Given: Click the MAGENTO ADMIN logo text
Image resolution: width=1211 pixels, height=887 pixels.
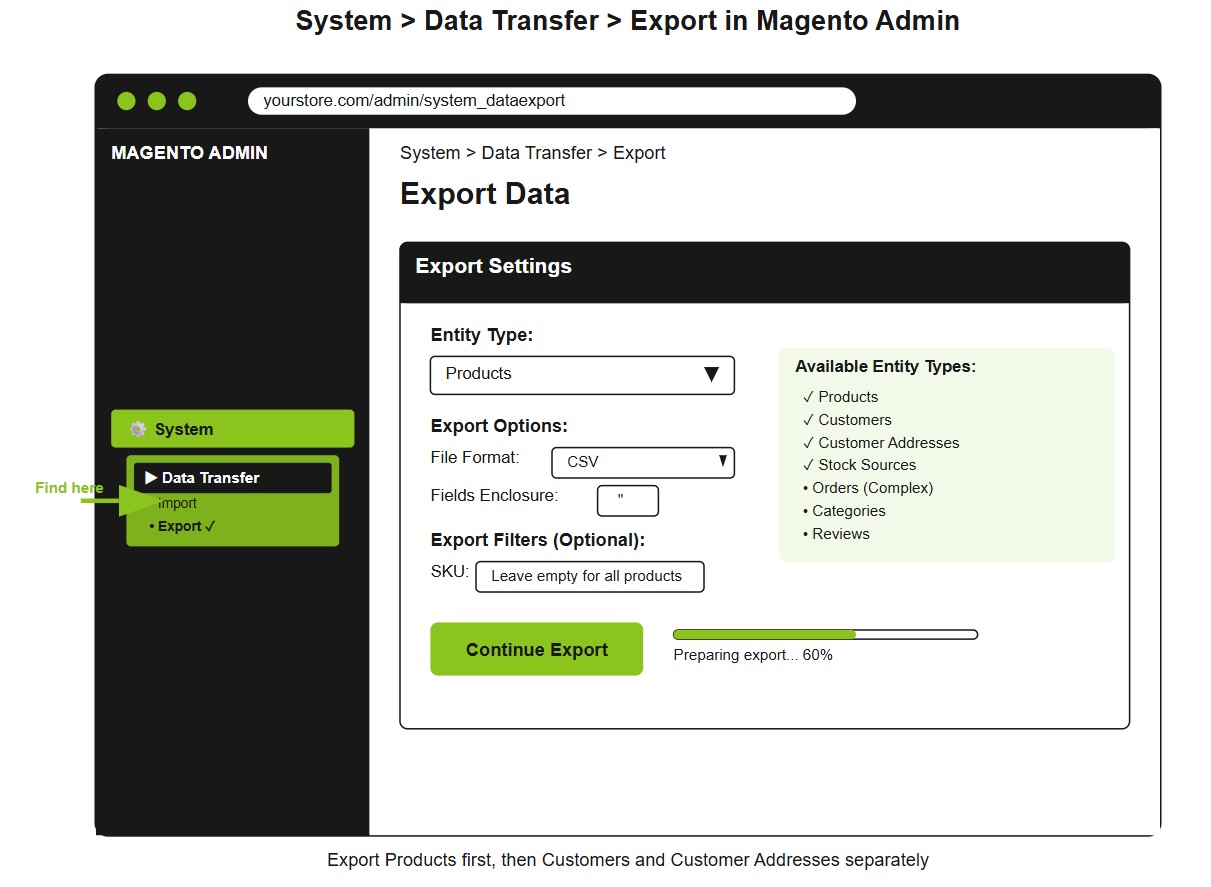Looking at the screenshot, I should [x=189, y=153].
